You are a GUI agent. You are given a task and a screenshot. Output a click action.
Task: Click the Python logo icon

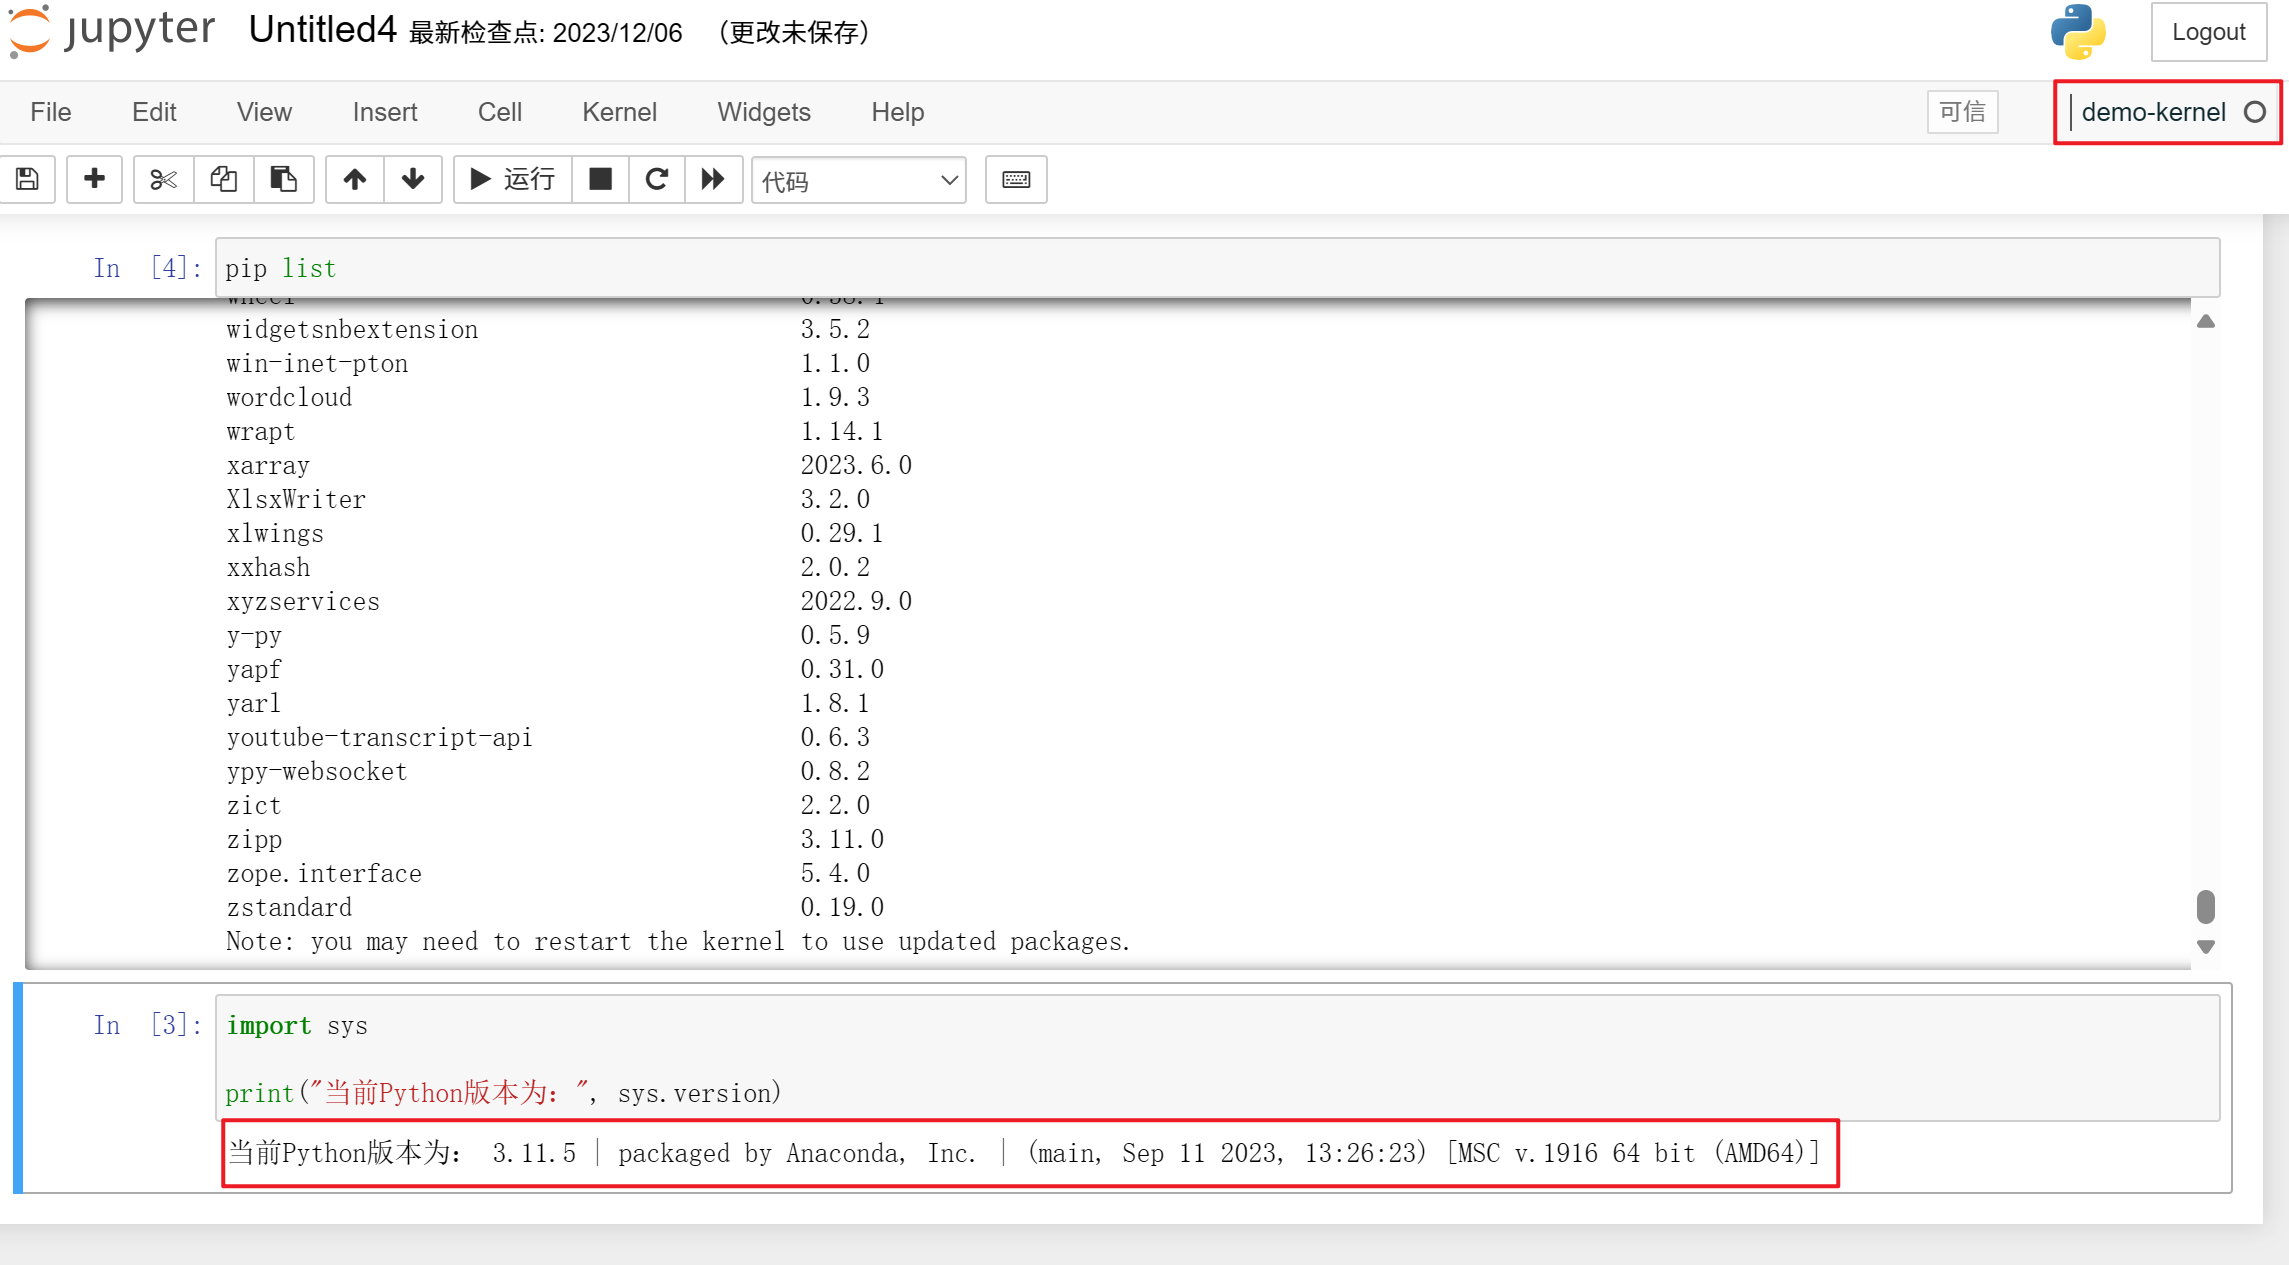2078,32
